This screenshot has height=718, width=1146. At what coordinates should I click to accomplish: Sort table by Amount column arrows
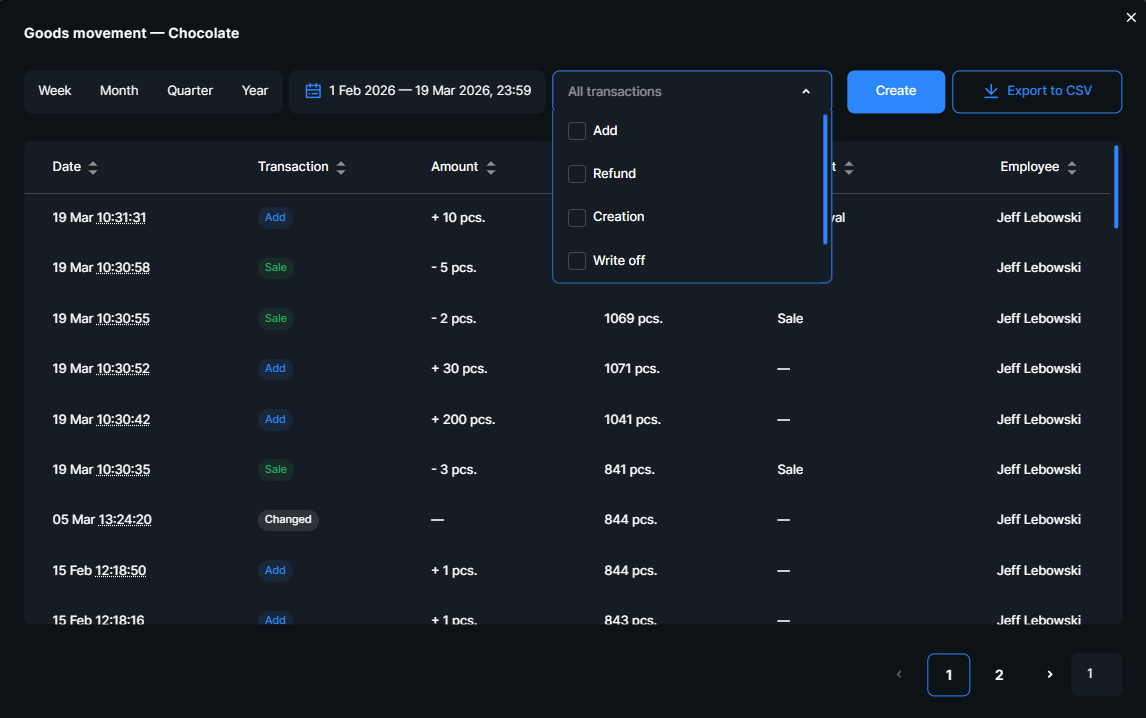click(490, 167)
